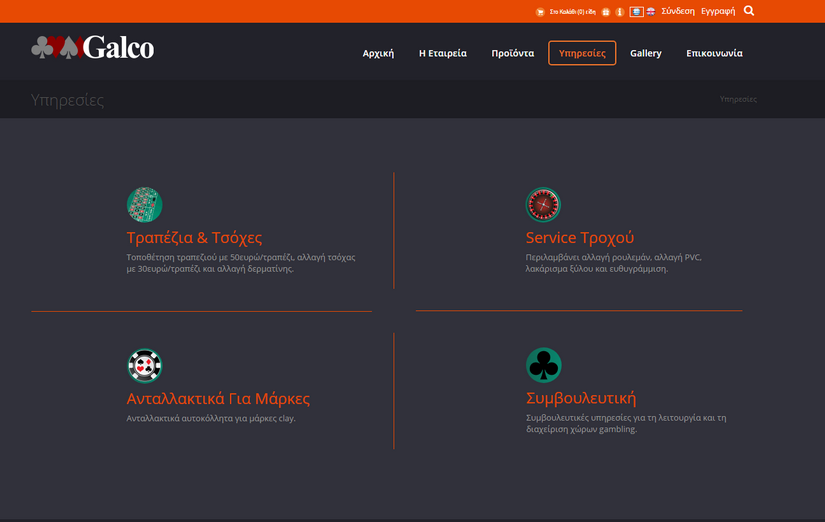Screen dimensions: 825x522
Task: Go to Η Εταιρεία page
Action: 442,53
